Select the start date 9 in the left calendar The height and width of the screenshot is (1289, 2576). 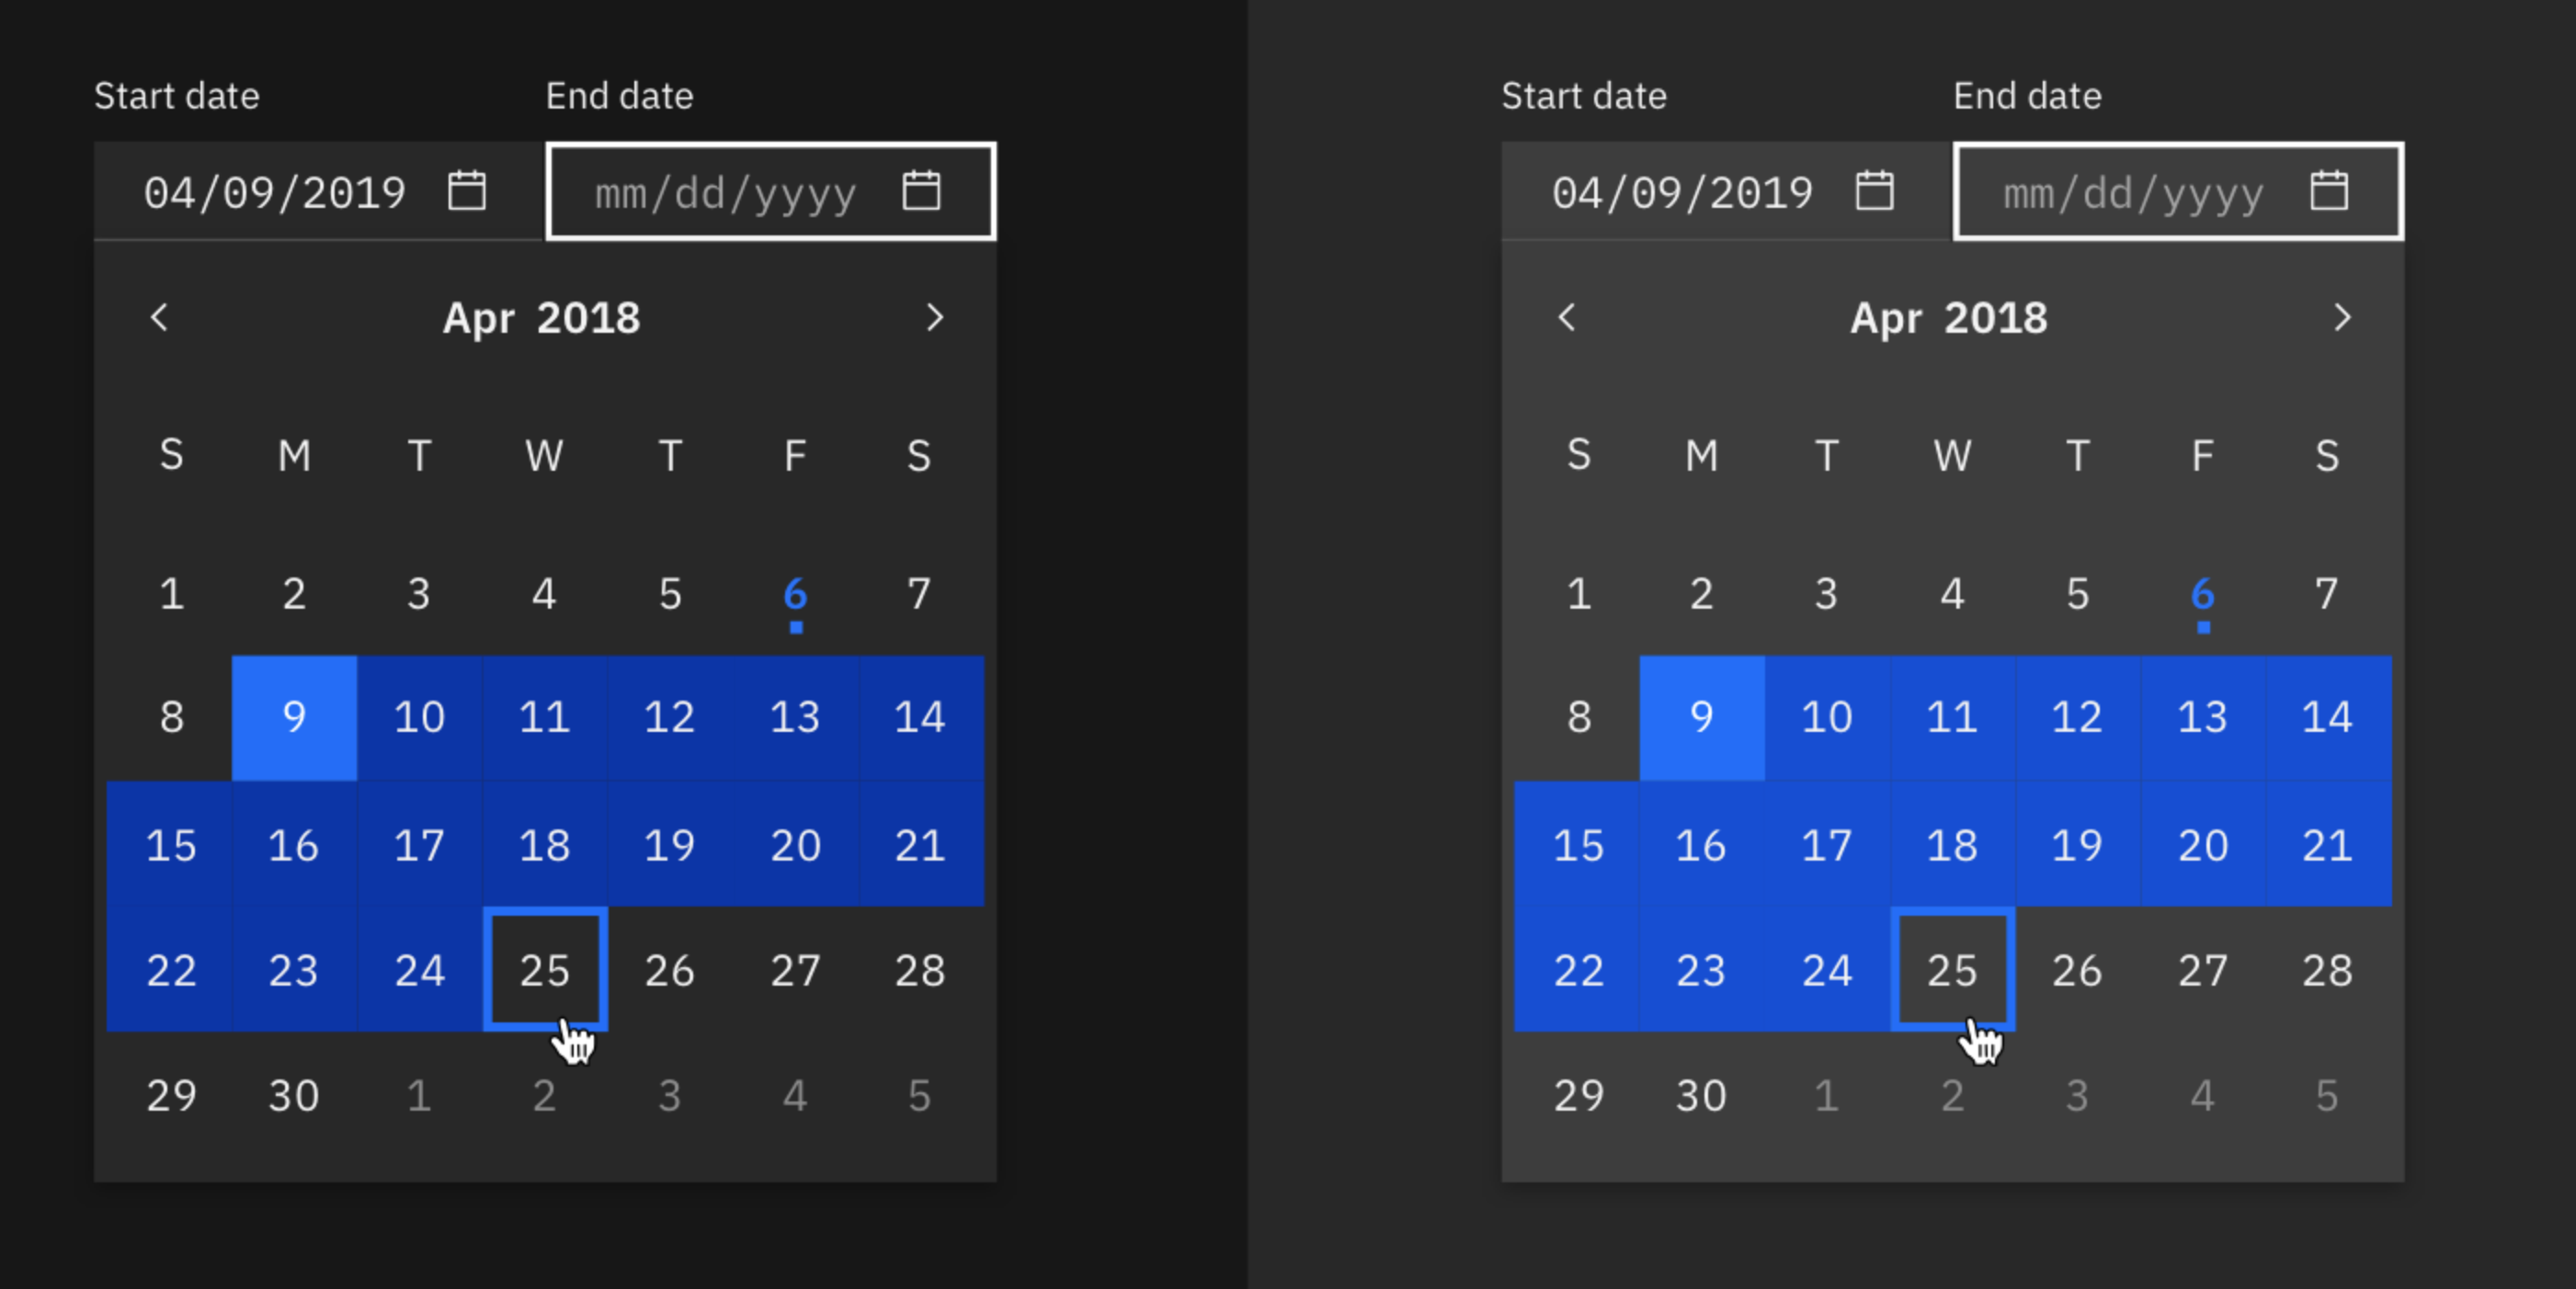pos(293,716)
